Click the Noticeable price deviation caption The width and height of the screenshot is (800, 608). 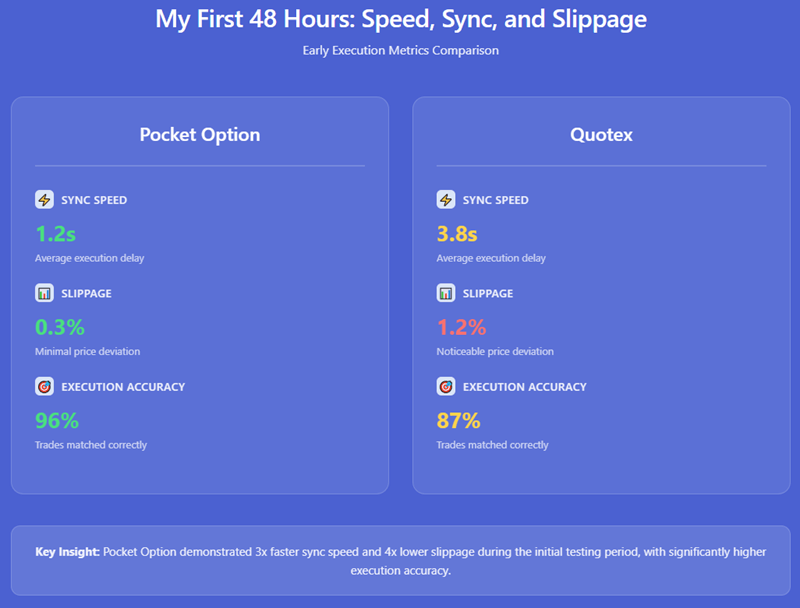pyautogui.click(x=495, y=352)
